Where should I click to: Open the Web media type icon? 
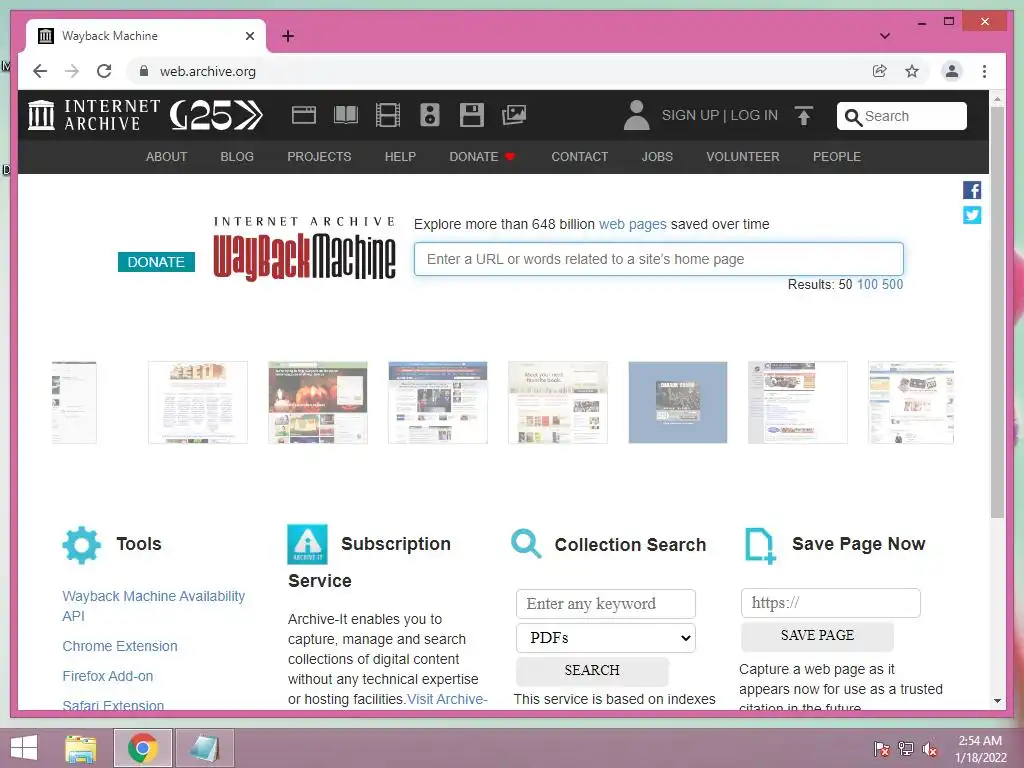304,115
